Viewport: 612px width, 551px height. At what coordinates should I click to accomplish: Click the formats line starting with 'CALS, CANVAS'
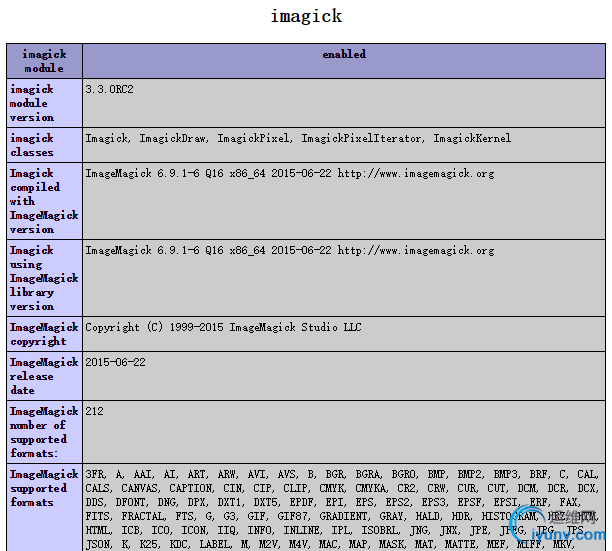pyautogui.click(x=342, y=489)
